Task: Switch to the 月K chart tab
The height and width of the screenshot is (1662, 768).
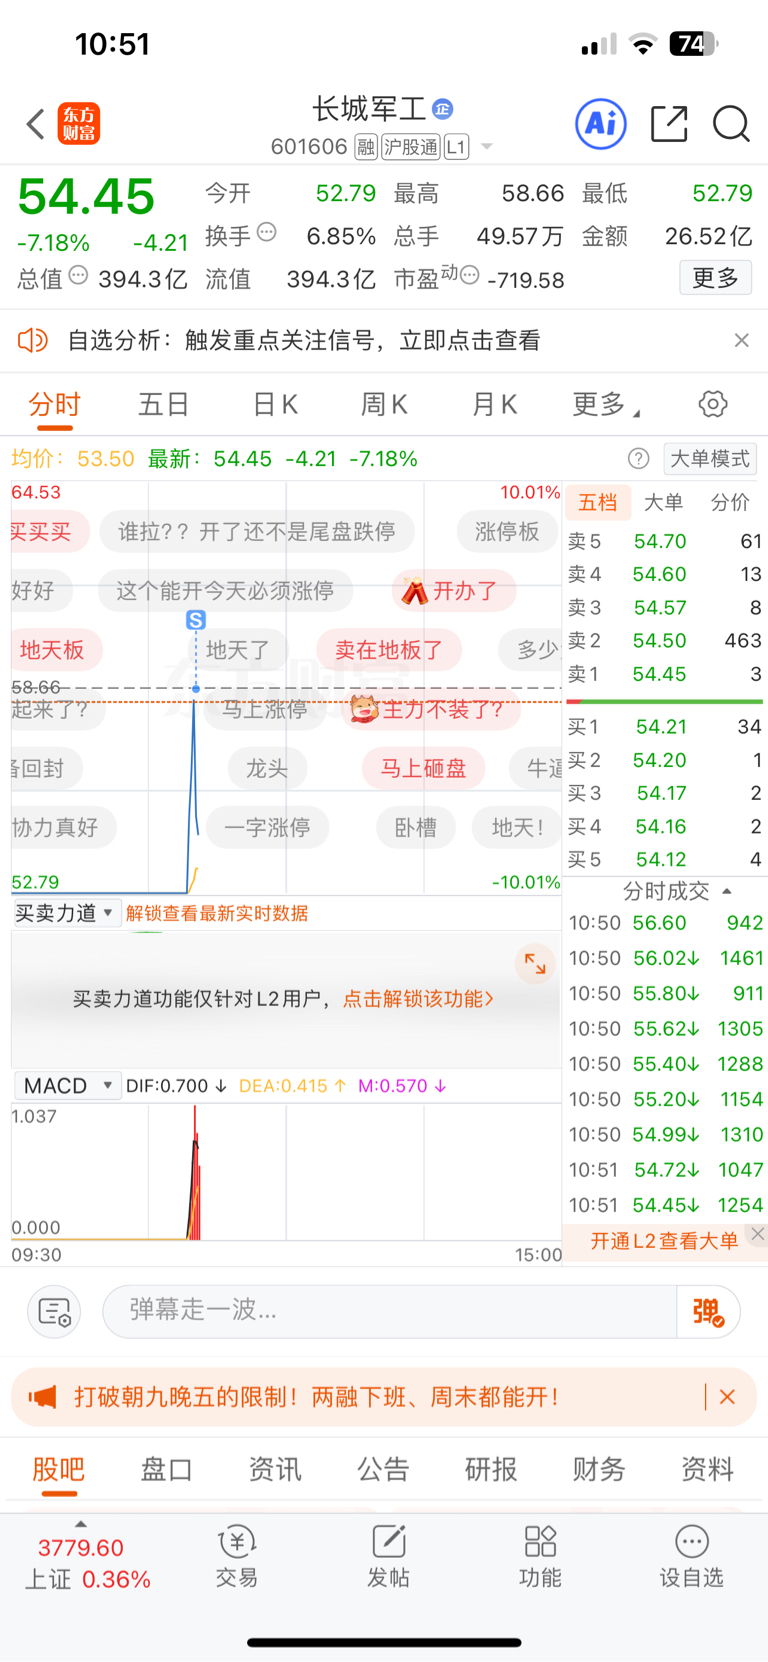Action: tap(494, 405)
